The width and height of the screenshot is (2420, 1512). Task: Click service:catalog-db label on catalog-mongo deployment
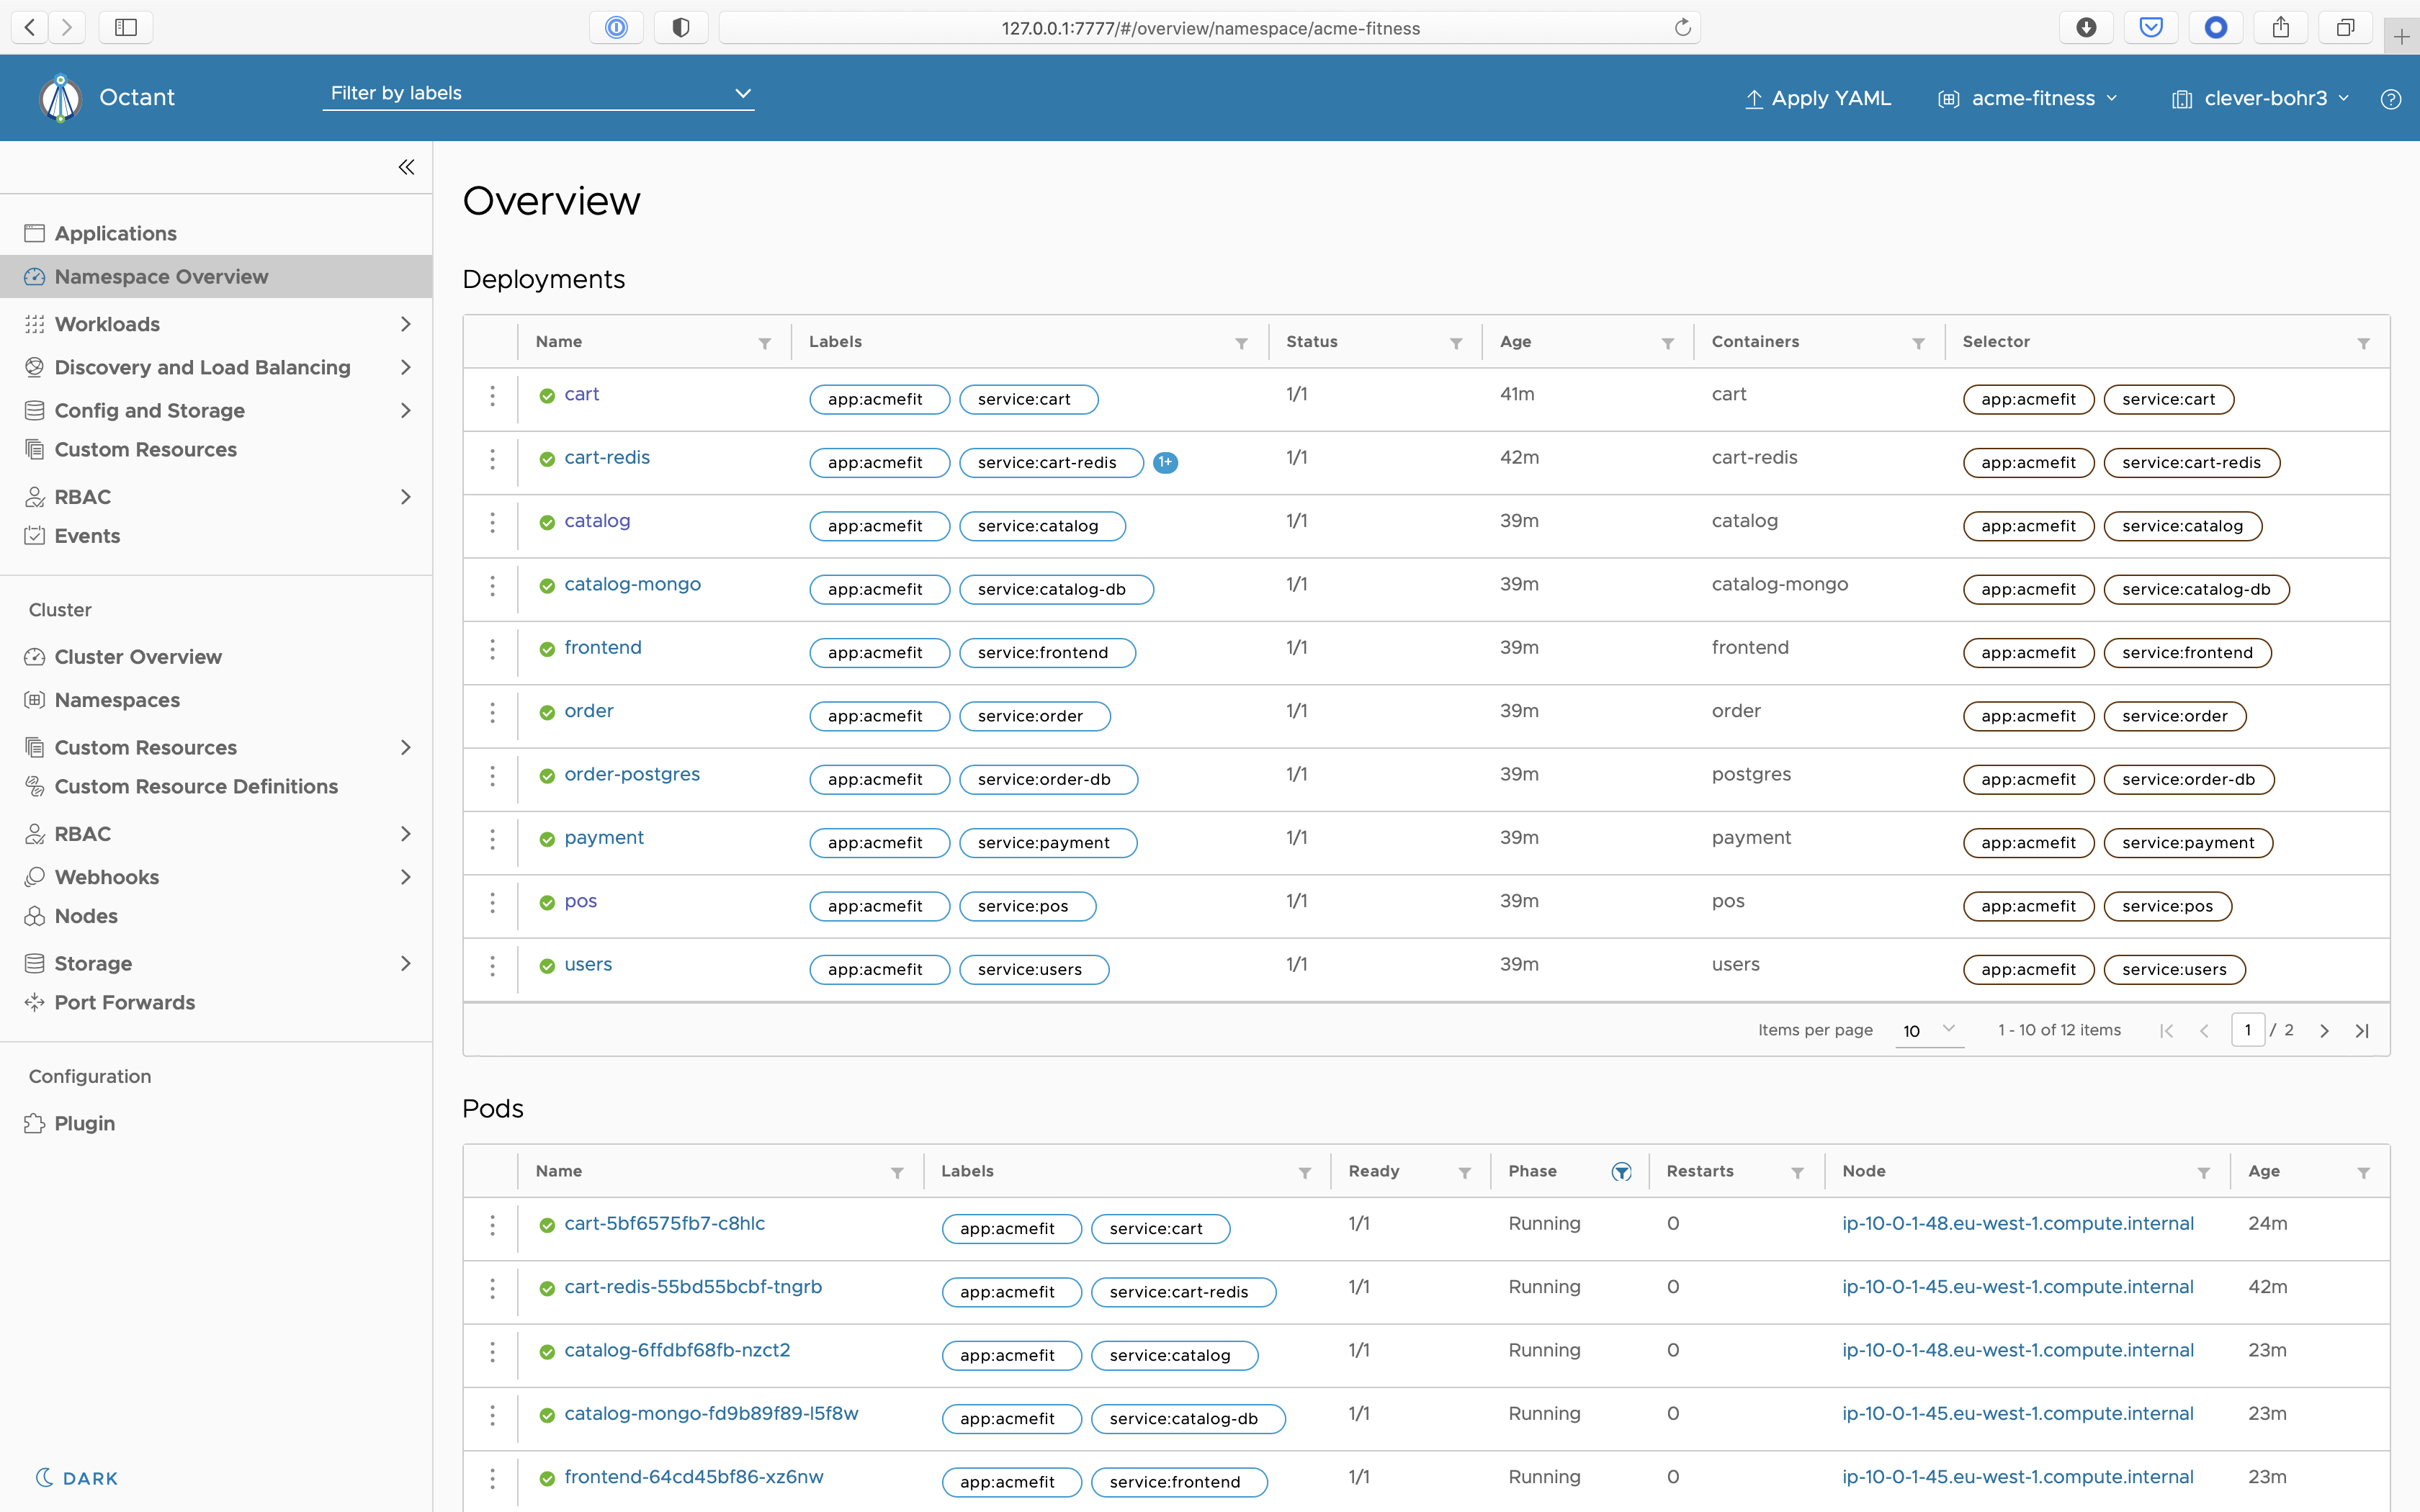(1056, 589)
